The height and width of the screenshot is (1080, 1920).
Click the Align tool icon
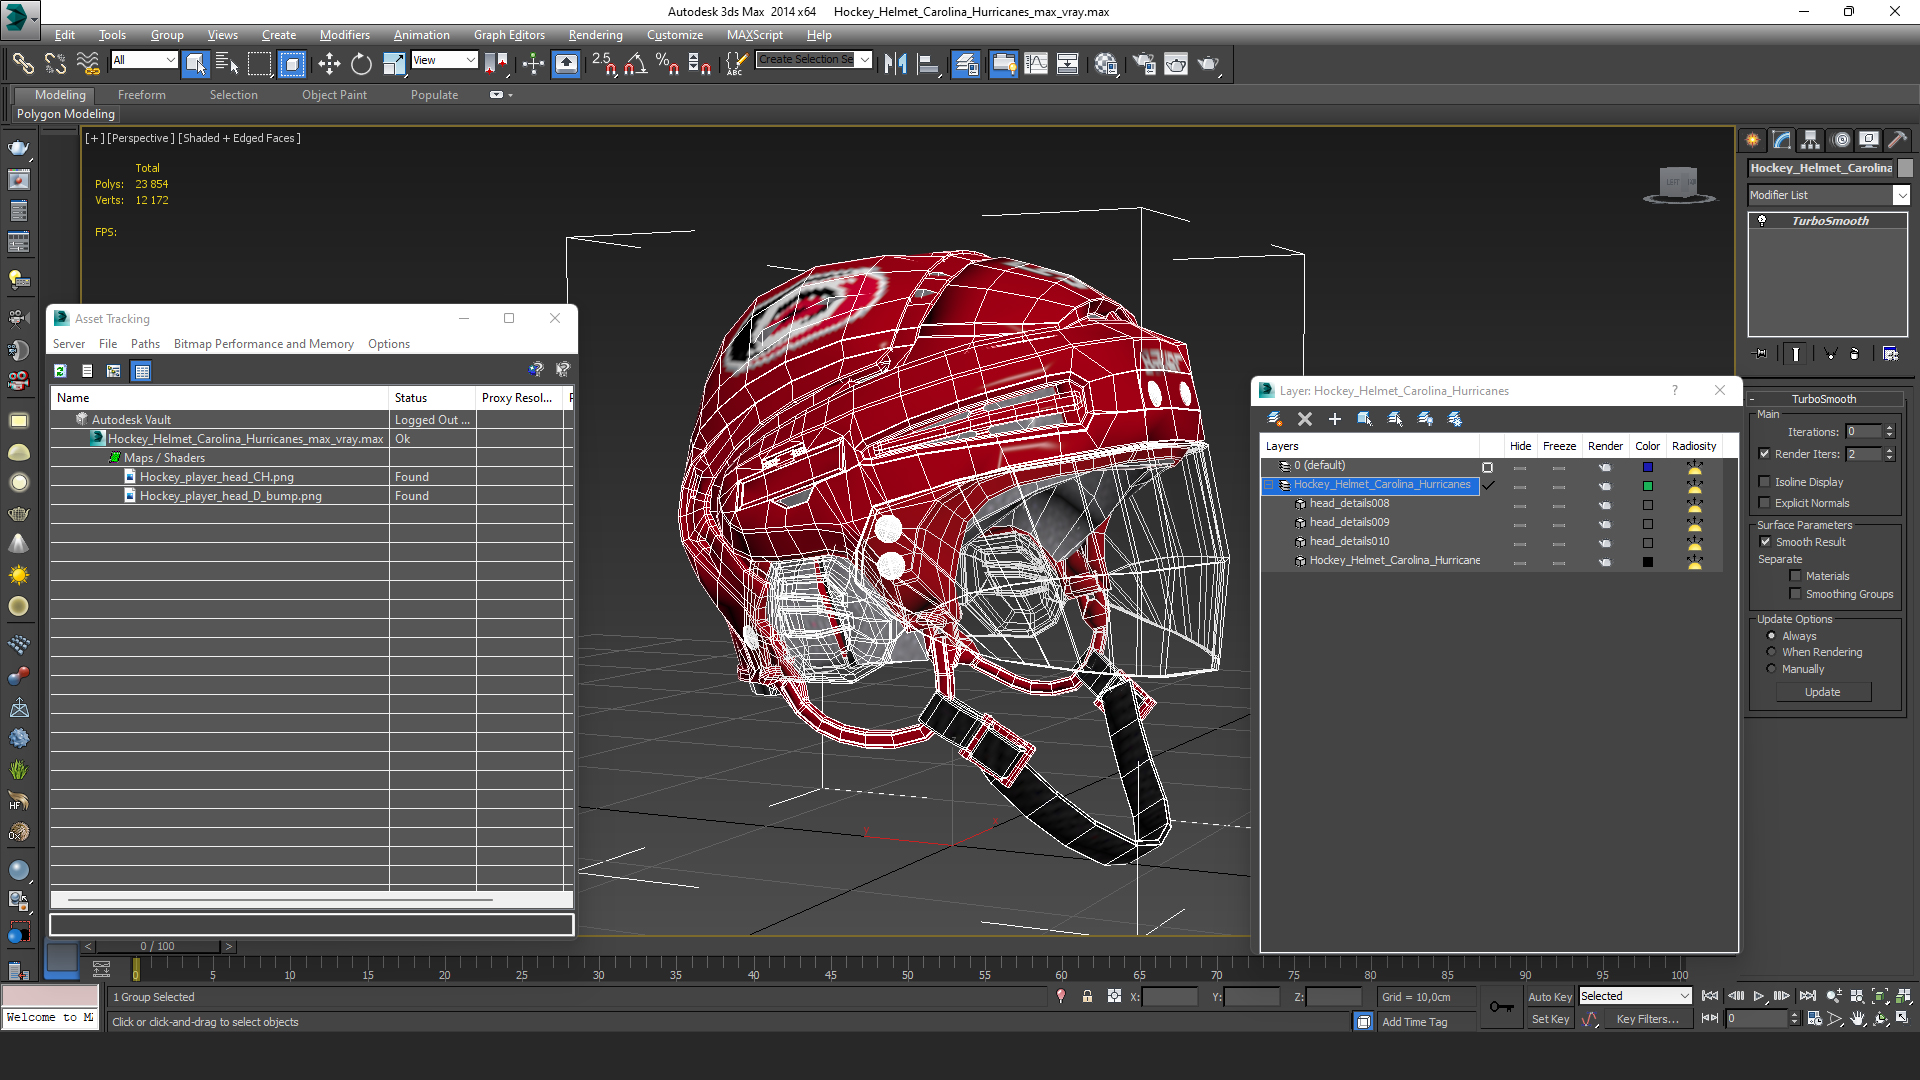pos(928,64)
